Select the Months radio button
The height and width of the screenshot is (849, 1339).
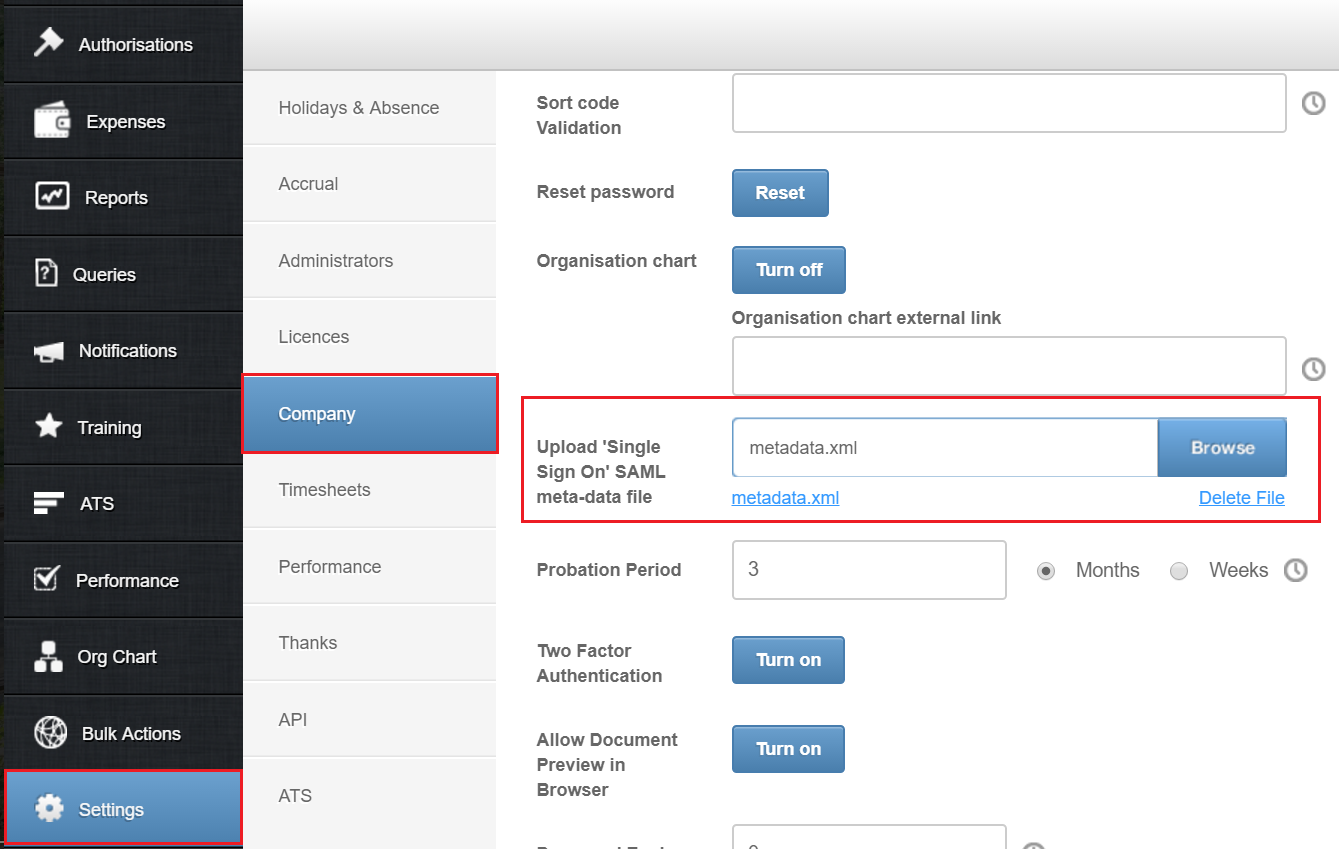coord(1046,571)
